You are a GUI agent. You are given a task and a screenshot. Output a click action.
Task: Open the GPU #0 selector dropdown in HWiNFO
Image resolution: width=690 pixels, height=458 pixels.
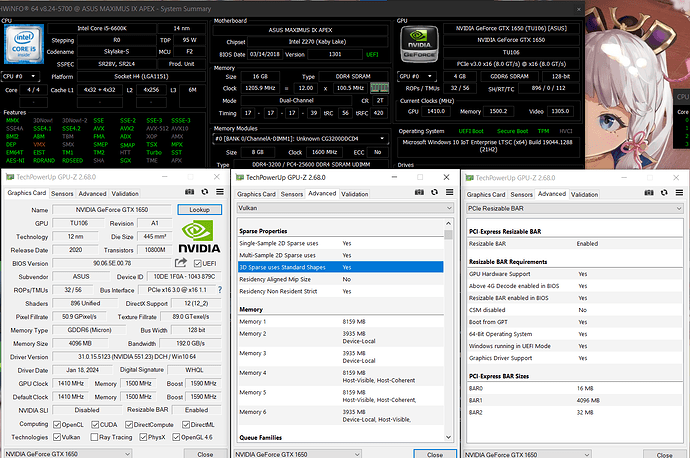point(416,76)
